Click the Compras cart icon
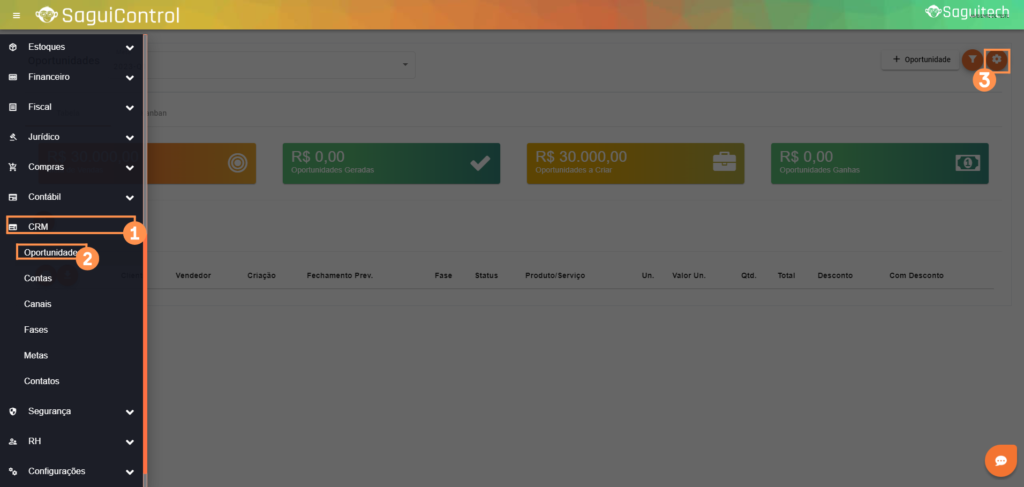This screenshot has height=487, width=1024. tap(12, 167)
